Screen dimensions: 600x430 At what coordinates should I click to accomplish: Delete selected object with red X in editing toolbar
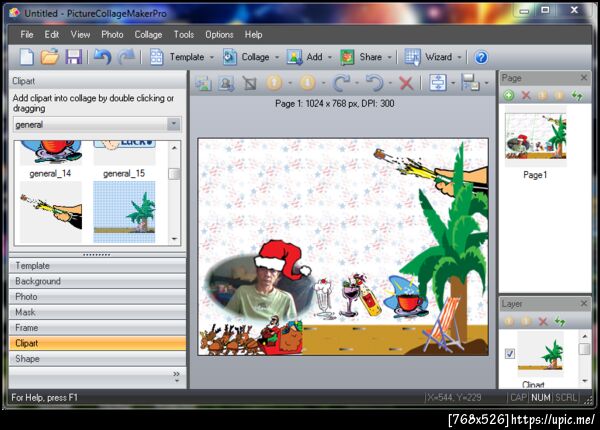click(x=406, y=83)
